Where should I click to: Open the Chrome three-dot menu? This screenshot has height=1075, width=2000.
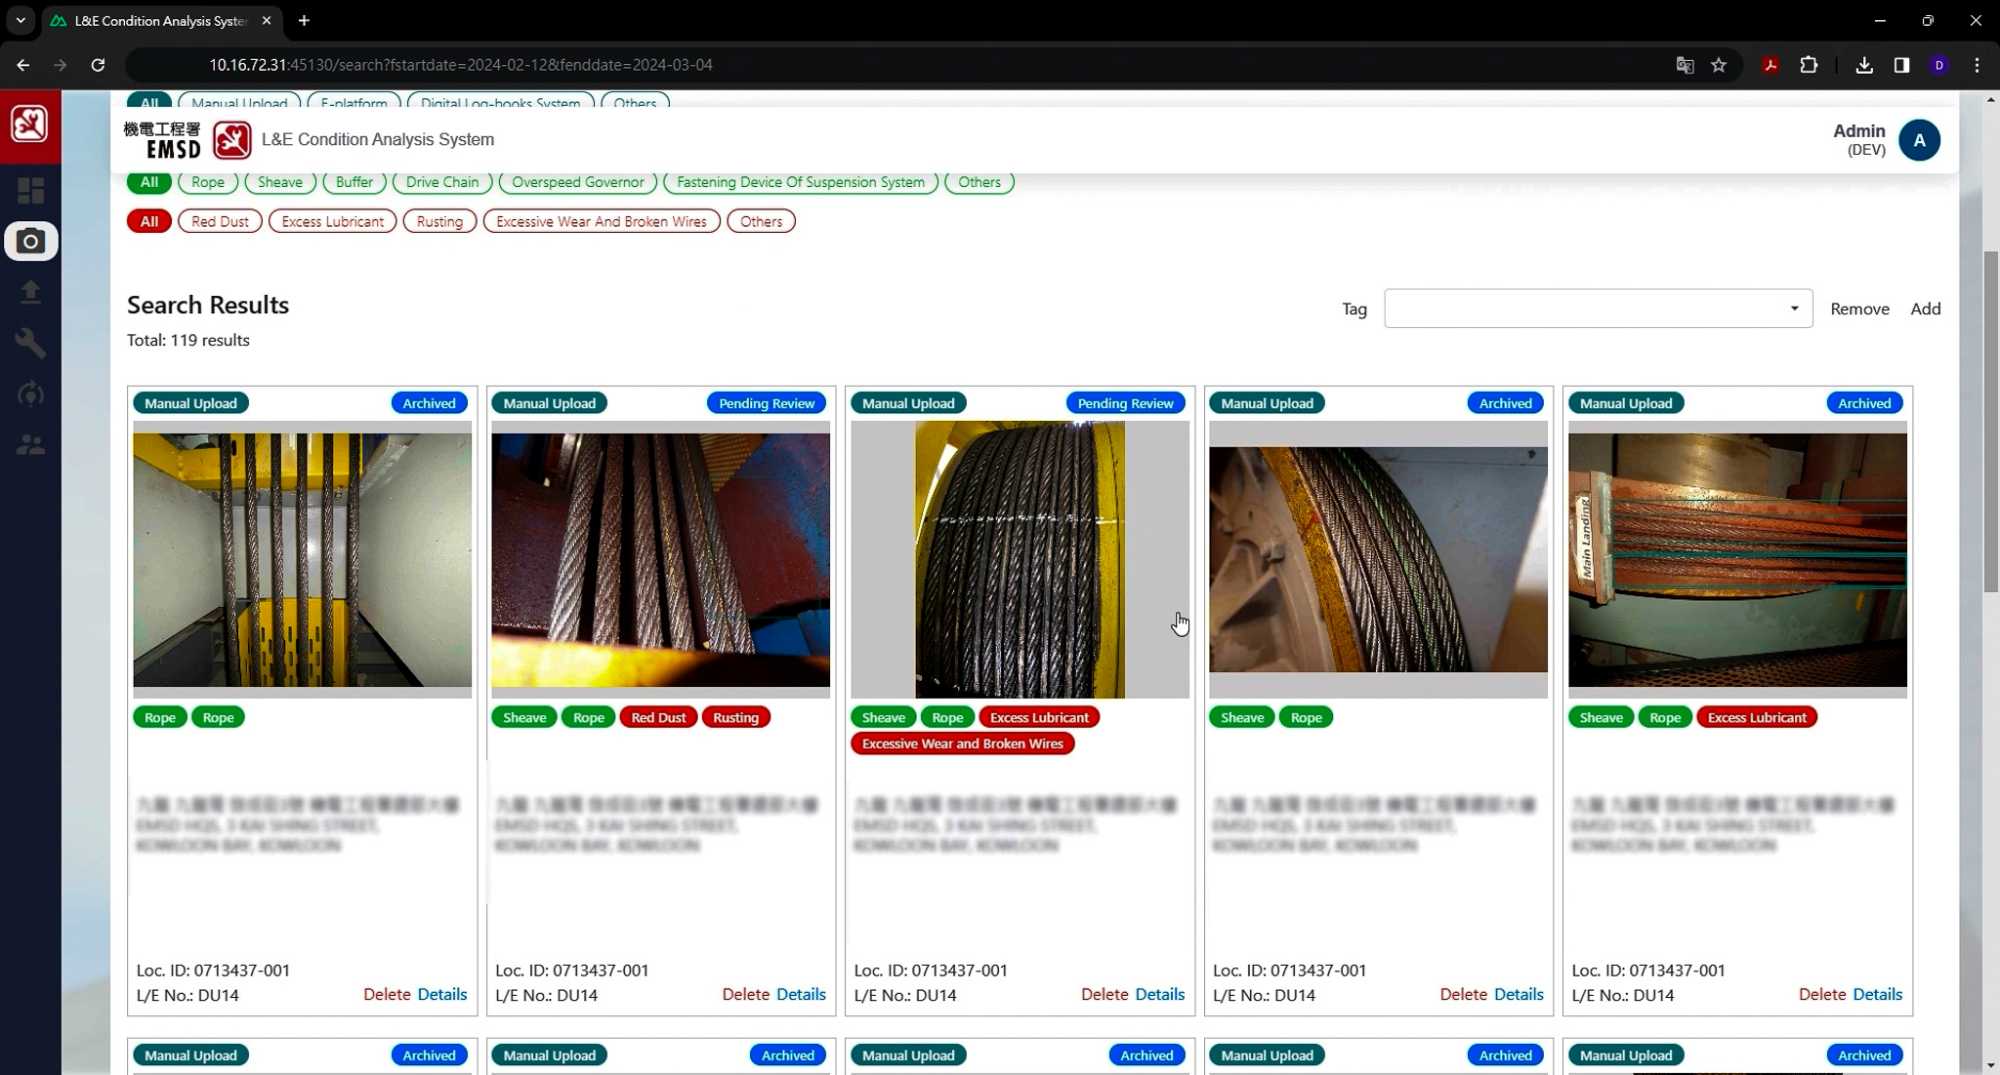tap(1976, 65)
